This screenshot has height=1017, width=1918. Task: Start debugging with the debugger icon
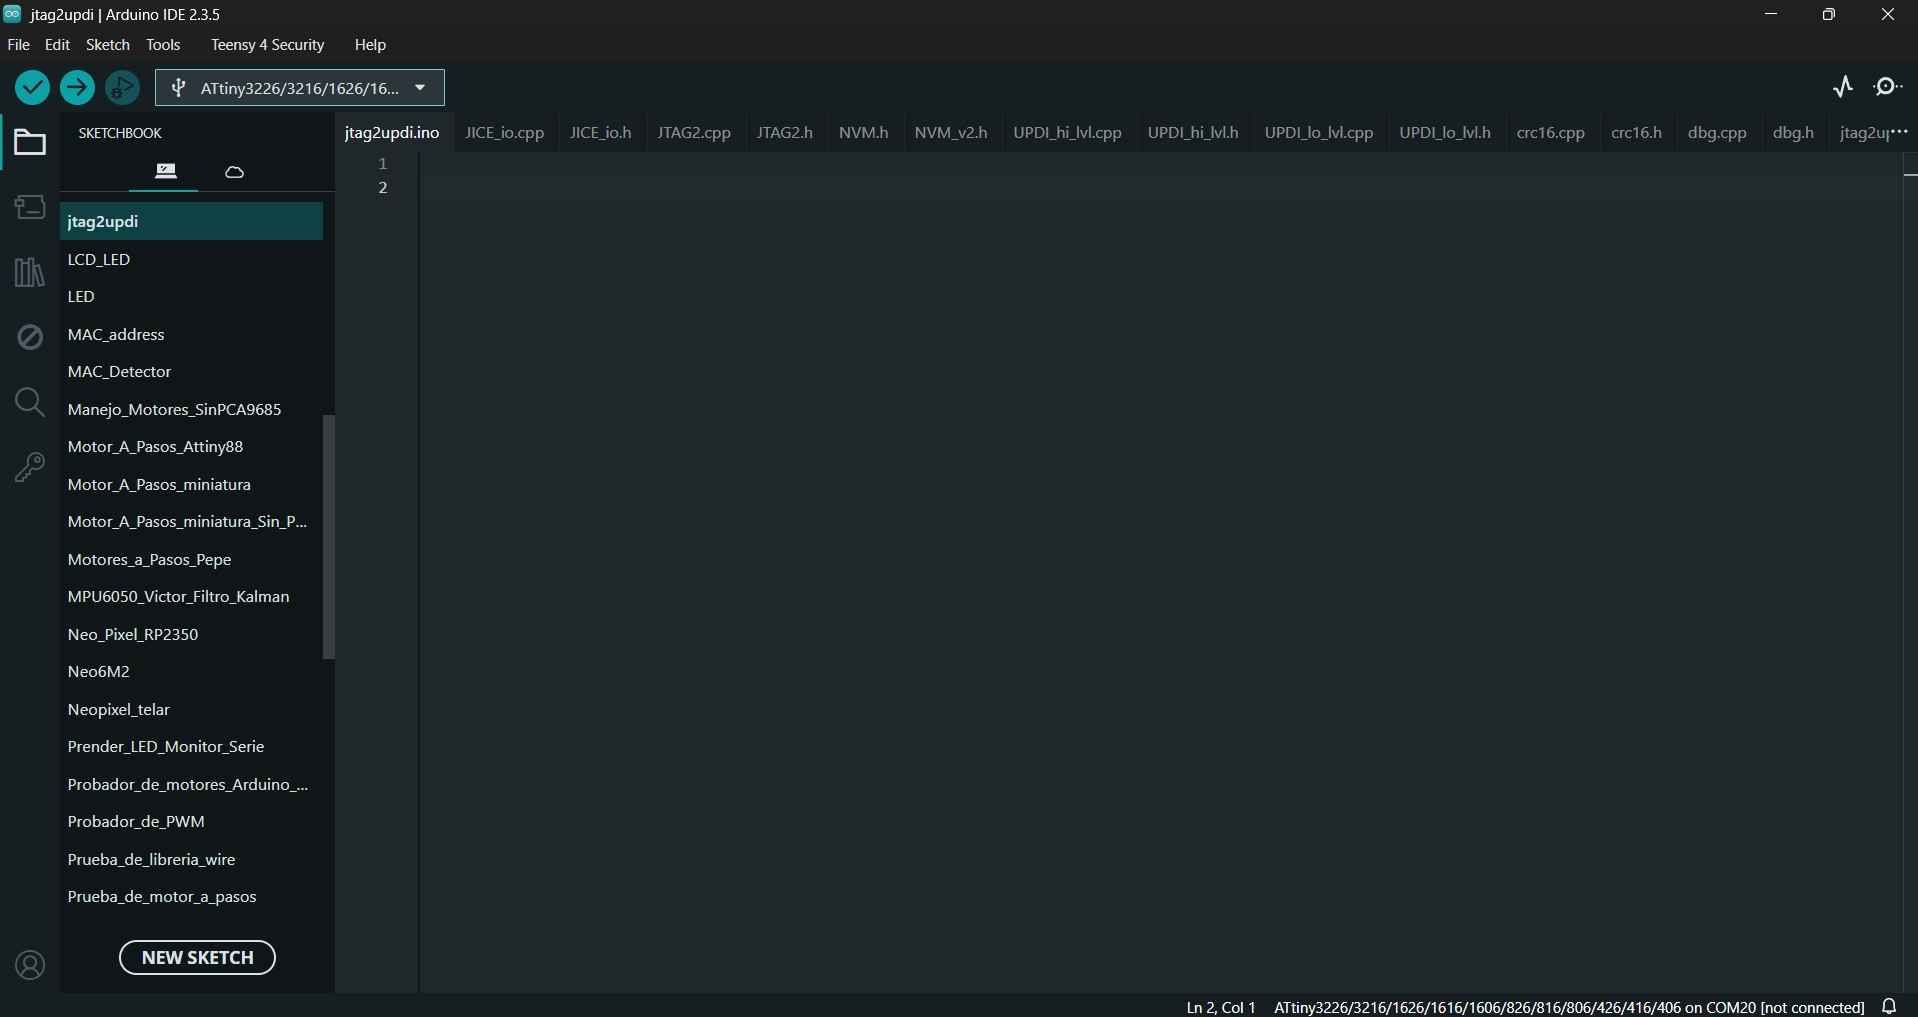click(x=123, y=88)
